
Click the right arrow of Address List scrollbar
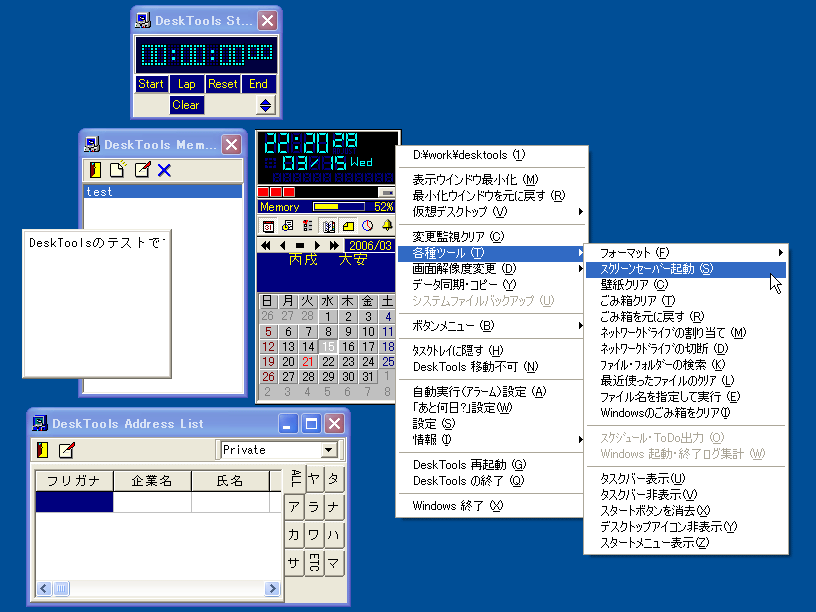tap(272, 589)
